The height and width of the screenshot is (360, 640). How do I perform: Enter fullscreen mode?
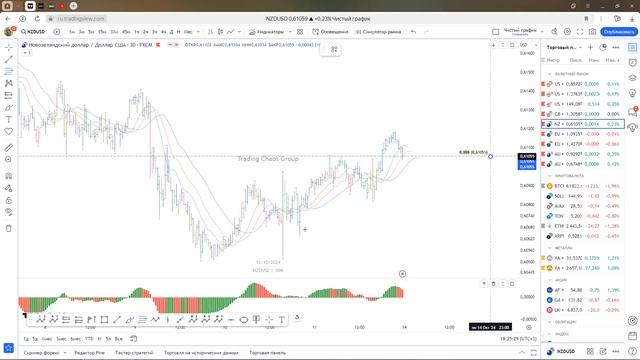pyautogui.click(x=580, y=31)
